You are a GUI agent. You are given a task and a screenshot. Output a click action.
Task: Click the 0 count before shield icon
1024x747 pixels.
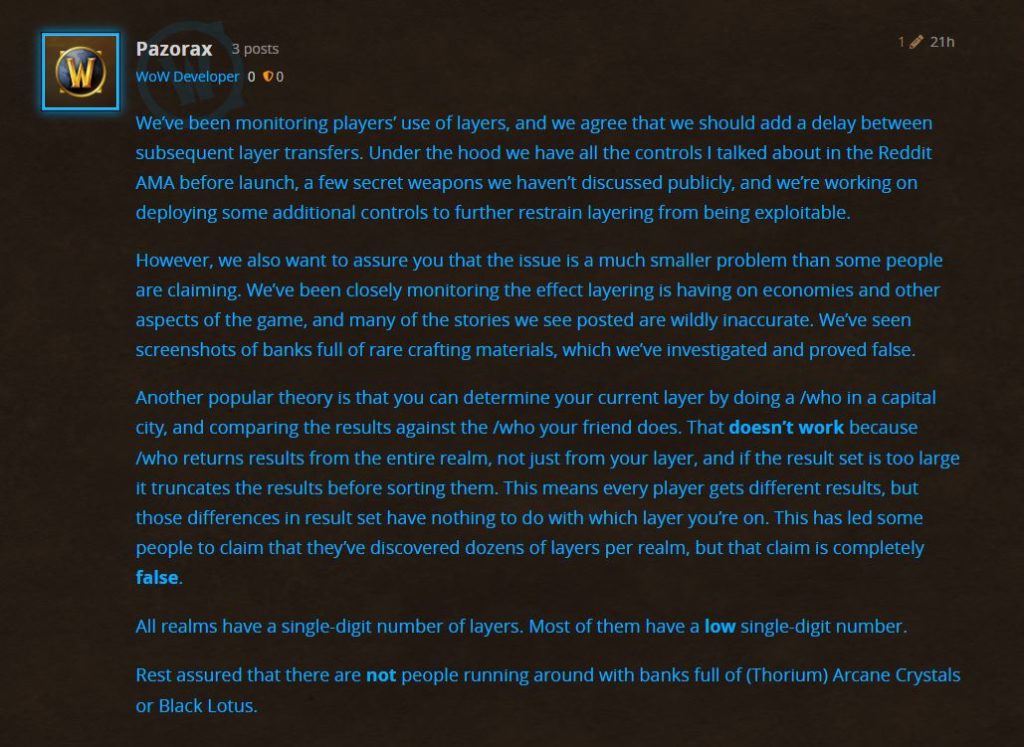pyautogui.click(x=251, y=77)
